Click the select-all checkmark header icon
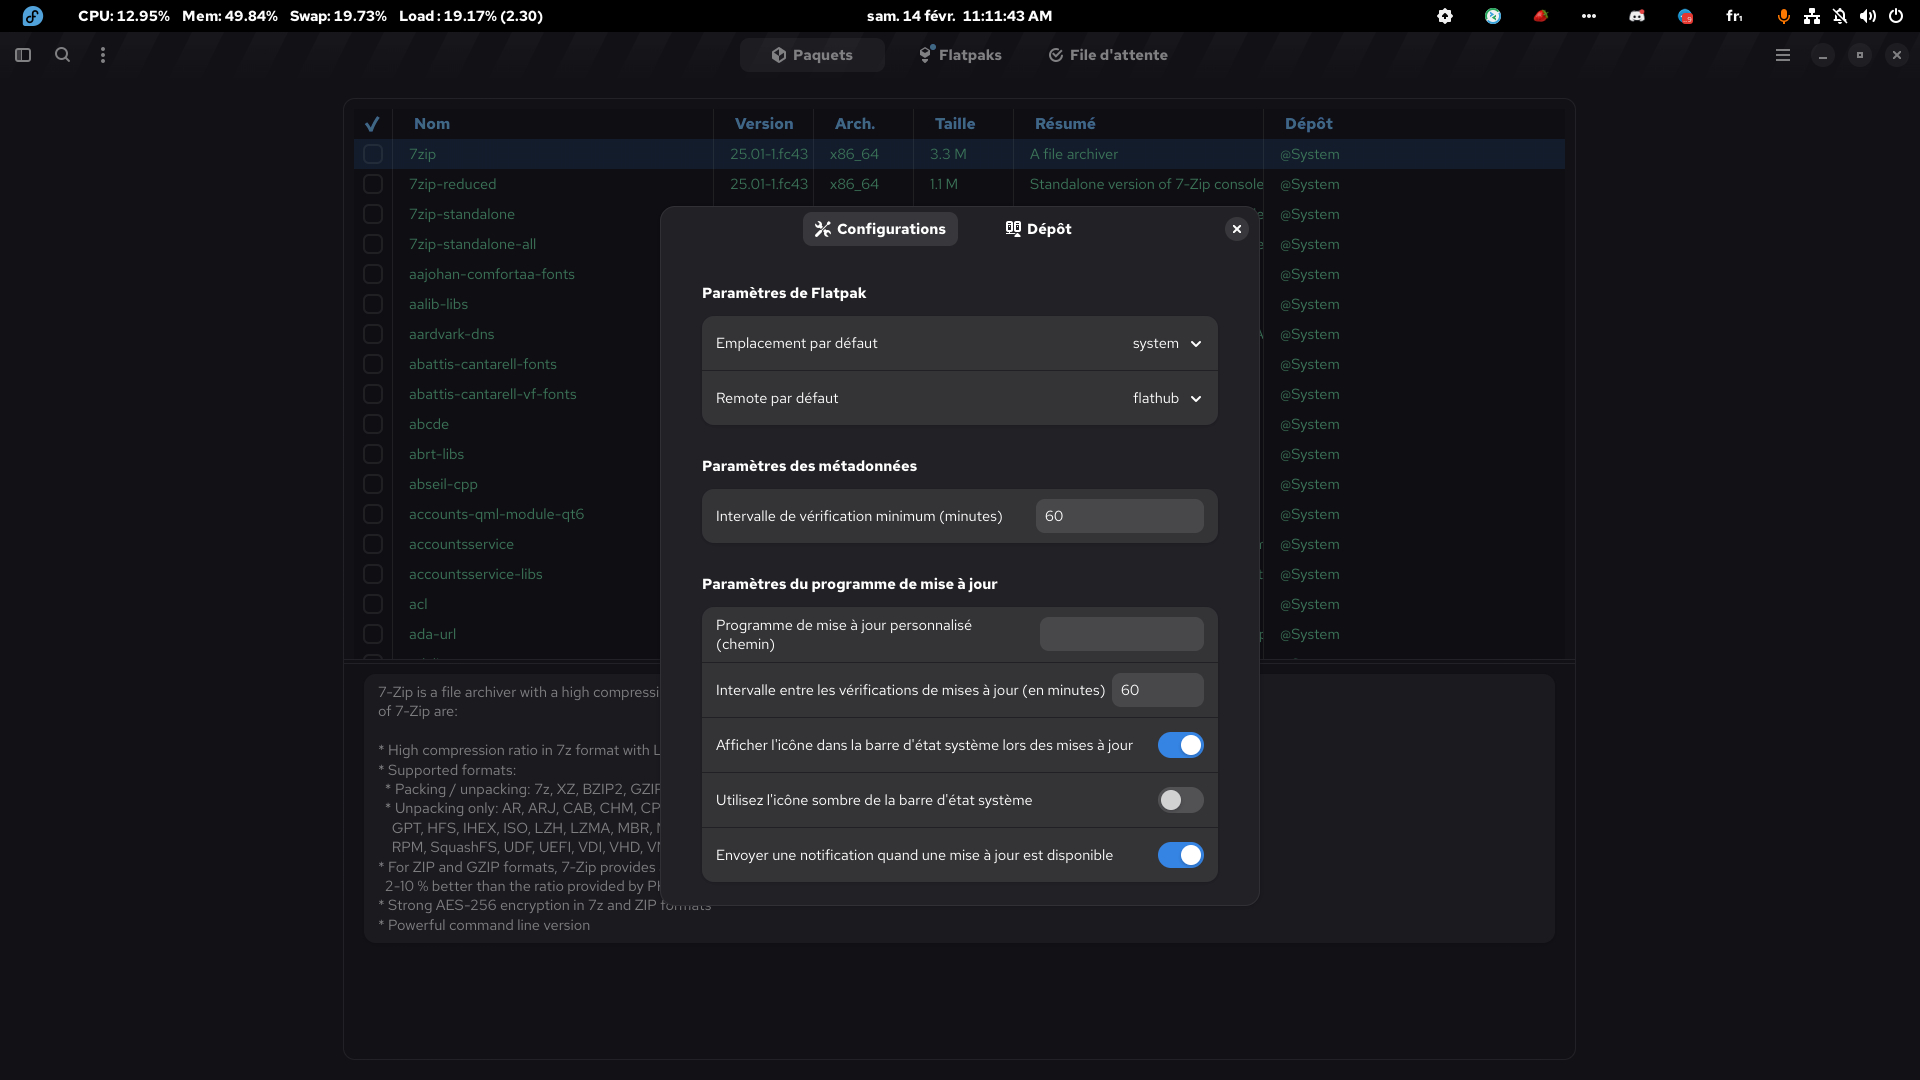Image resolution: width=1920 pixels, height=1080 pixels. pos(372,124)
